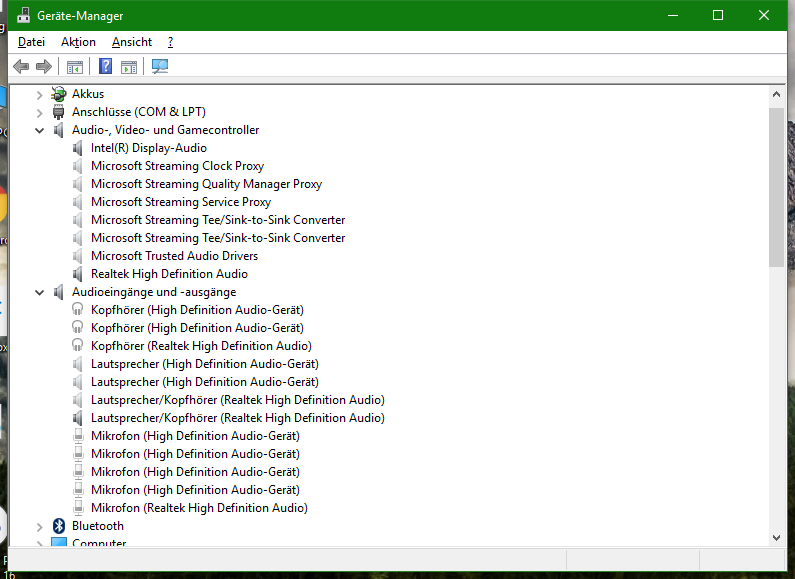Image resolution: width=795 pixels, height=579 pixels.
Task: Click Geräte-Manager title bar app icon
Action: (23, 15)
